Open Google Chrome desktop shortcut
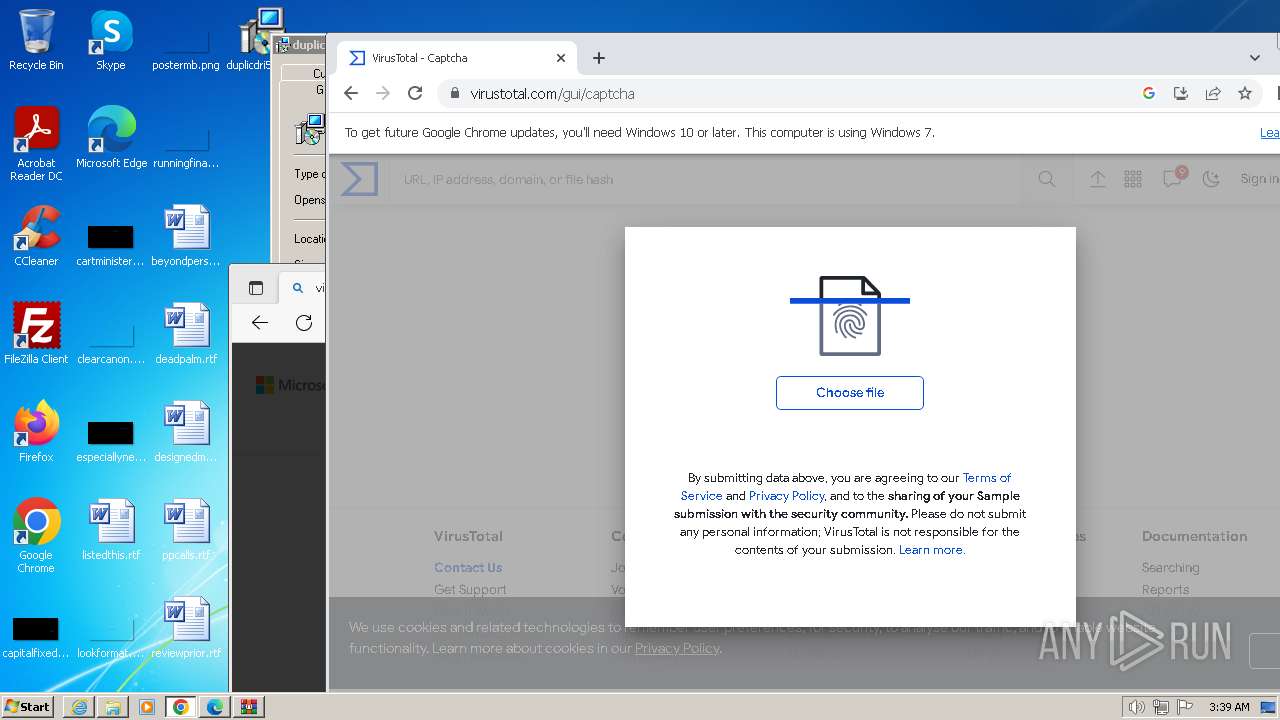 (x=36, y=536)
